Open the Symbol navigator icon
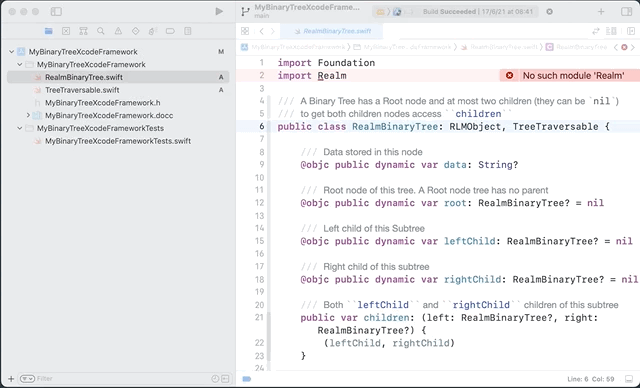The image size is (640, 388). [x=83, y=31]
